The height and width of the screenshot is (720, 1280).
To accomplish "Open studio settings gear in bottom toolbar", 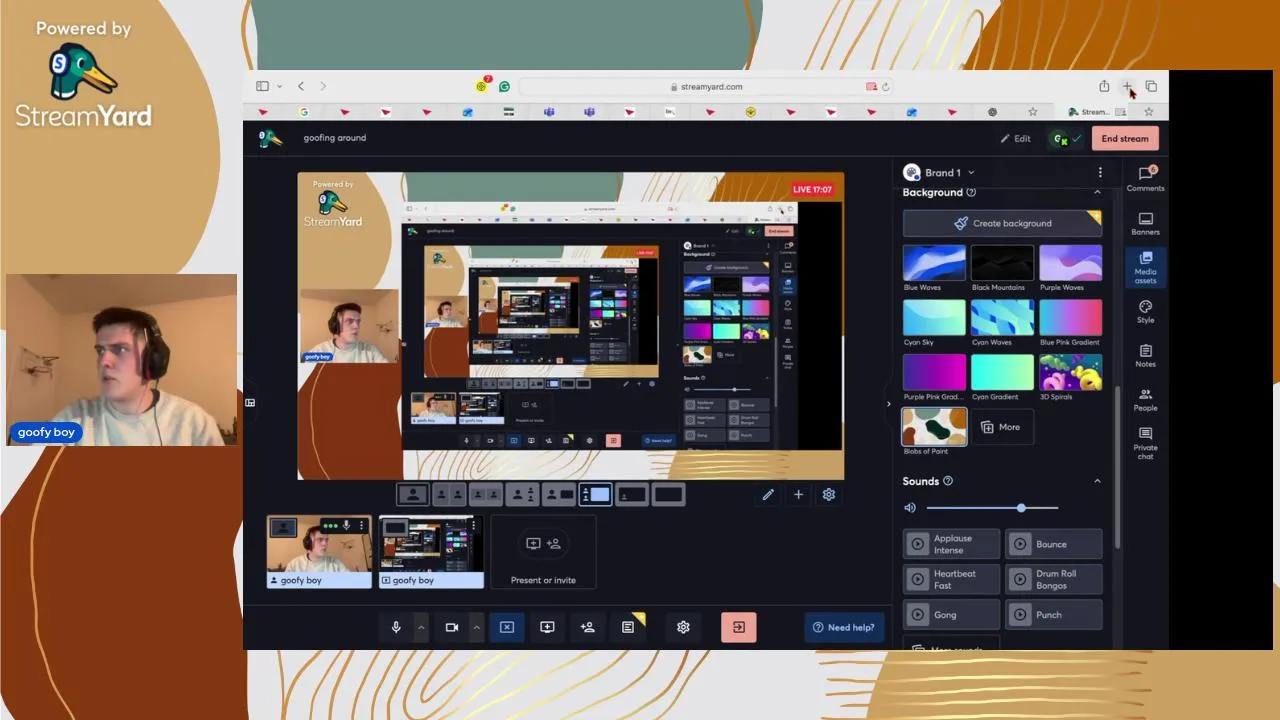I will click(x=683, y=627).
